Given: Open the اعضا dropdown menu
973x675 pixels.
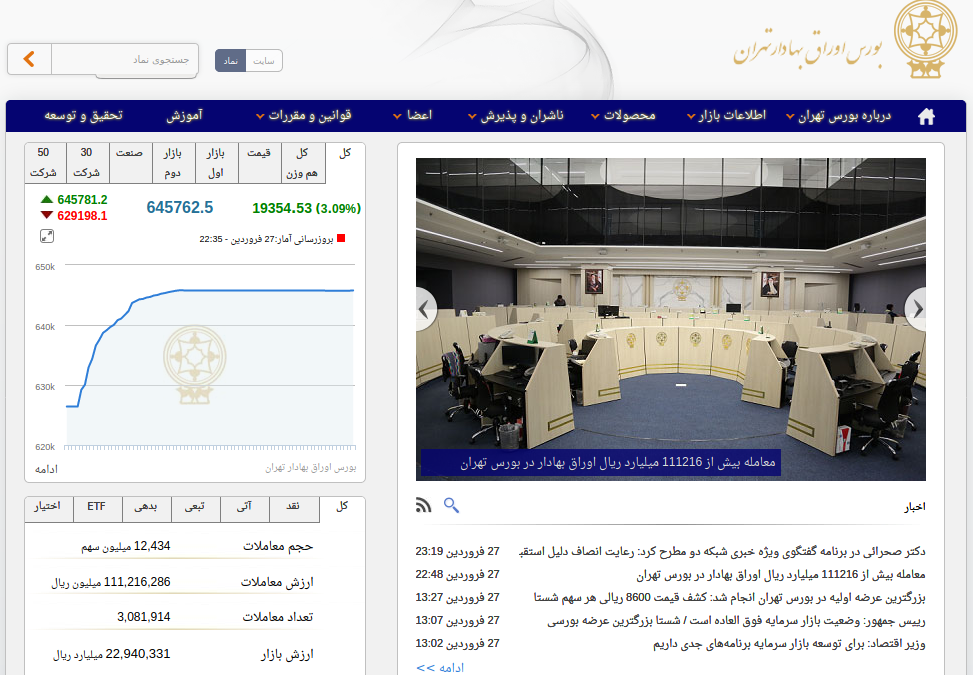Looking at the screenshot, I should pyautogui.click(x=413, y=115).
